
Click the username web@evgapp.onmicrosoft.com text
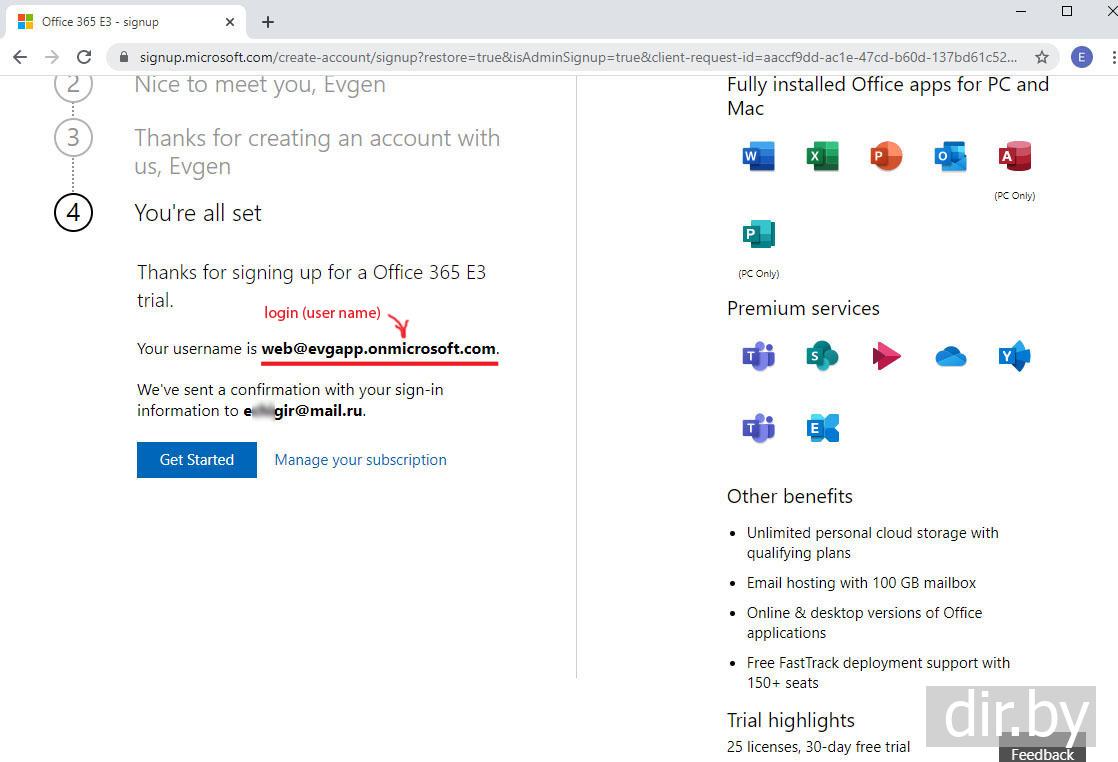[379, 349]
